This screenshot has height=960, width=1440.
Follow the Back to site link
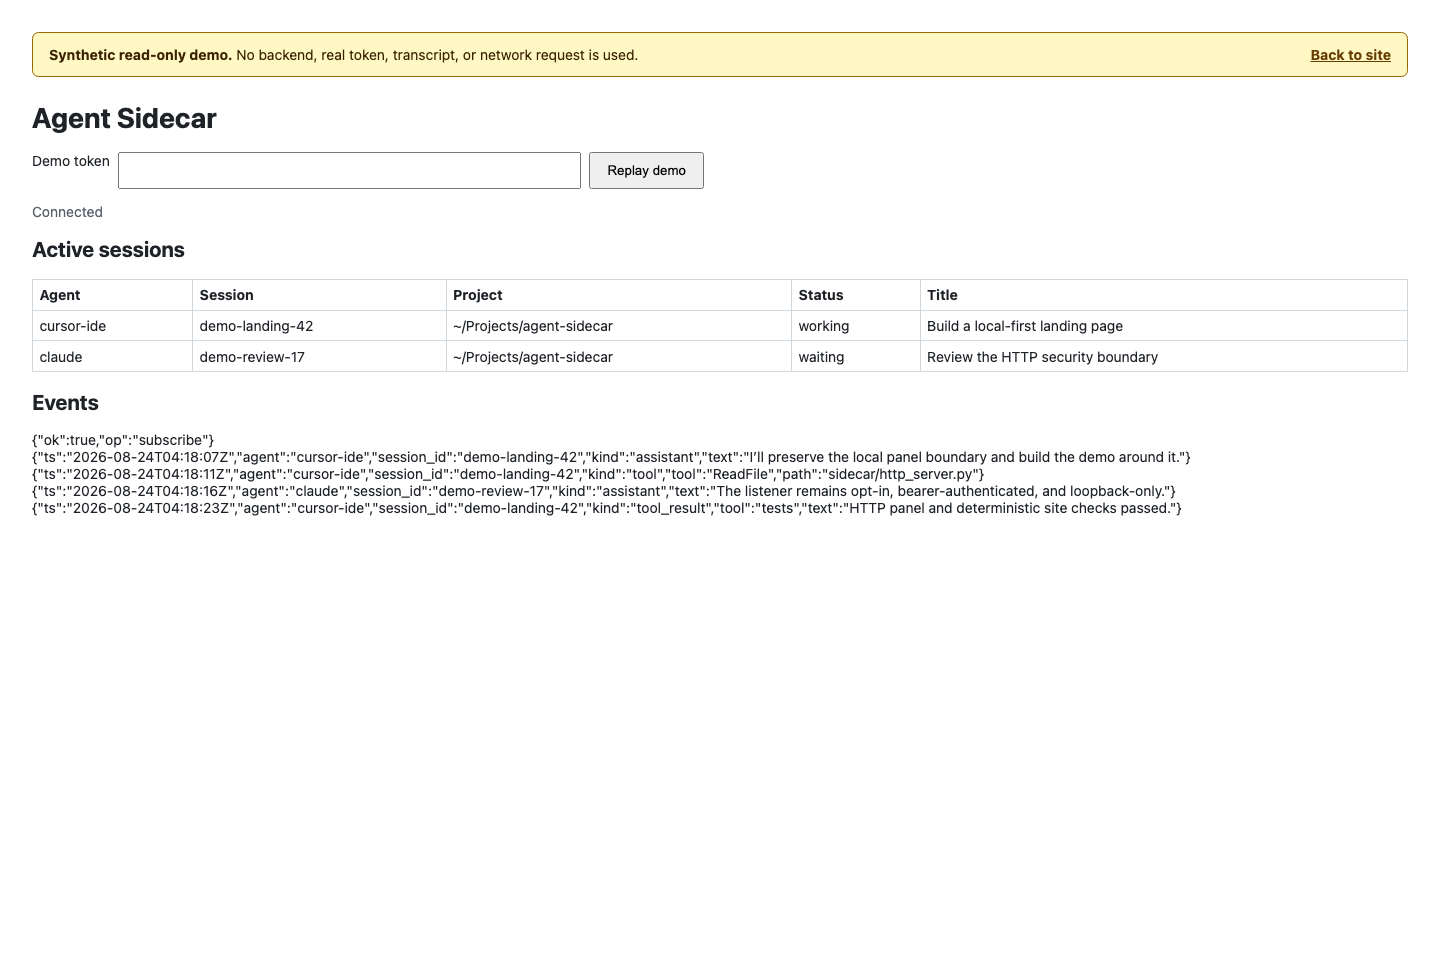tap(1350, 55)
